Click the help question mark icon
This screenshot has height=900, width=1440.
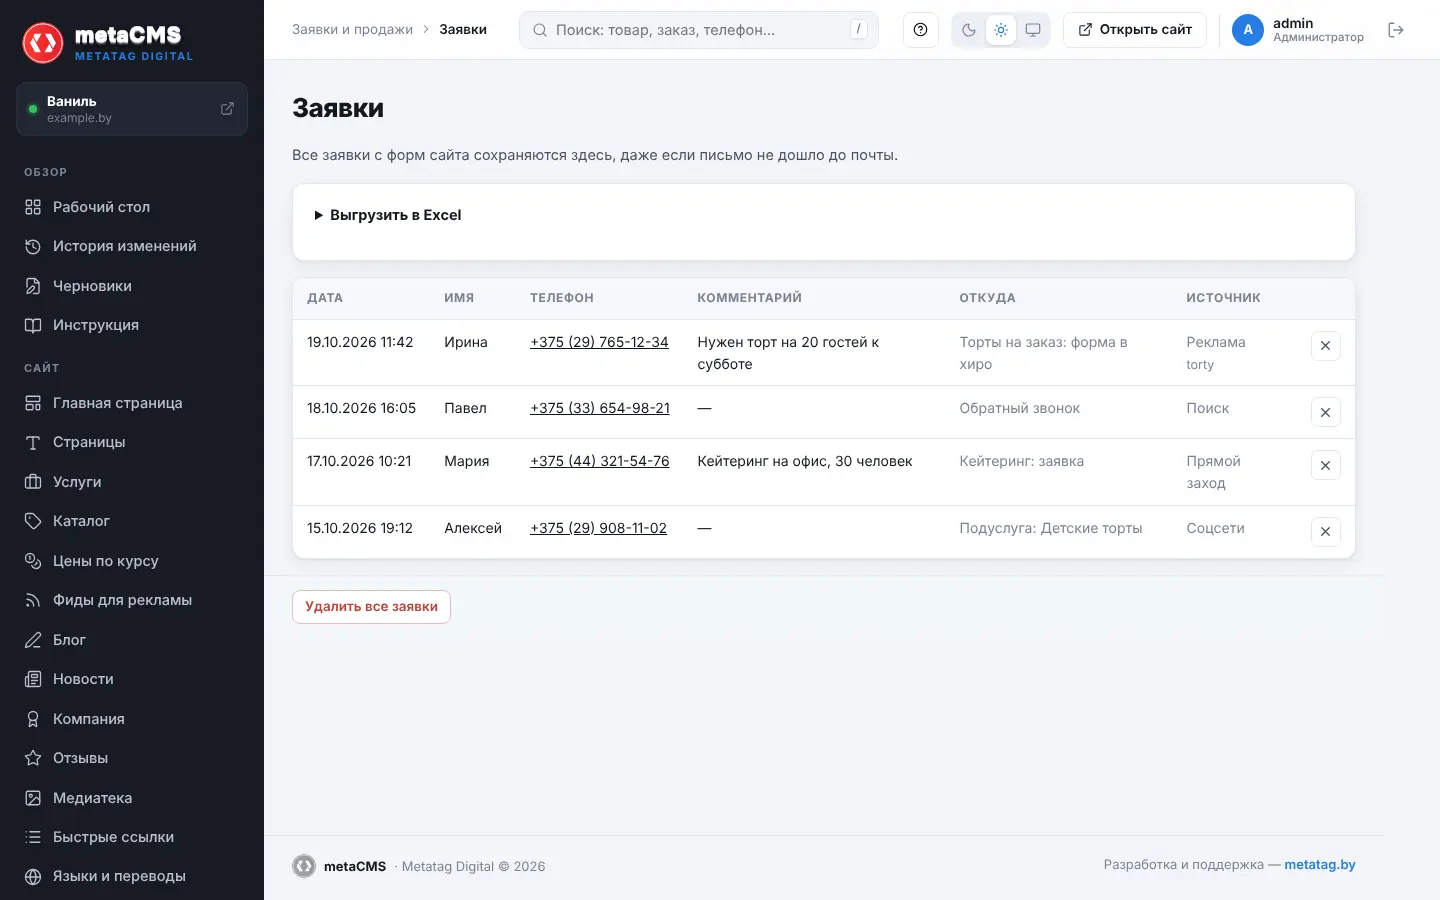920,30
